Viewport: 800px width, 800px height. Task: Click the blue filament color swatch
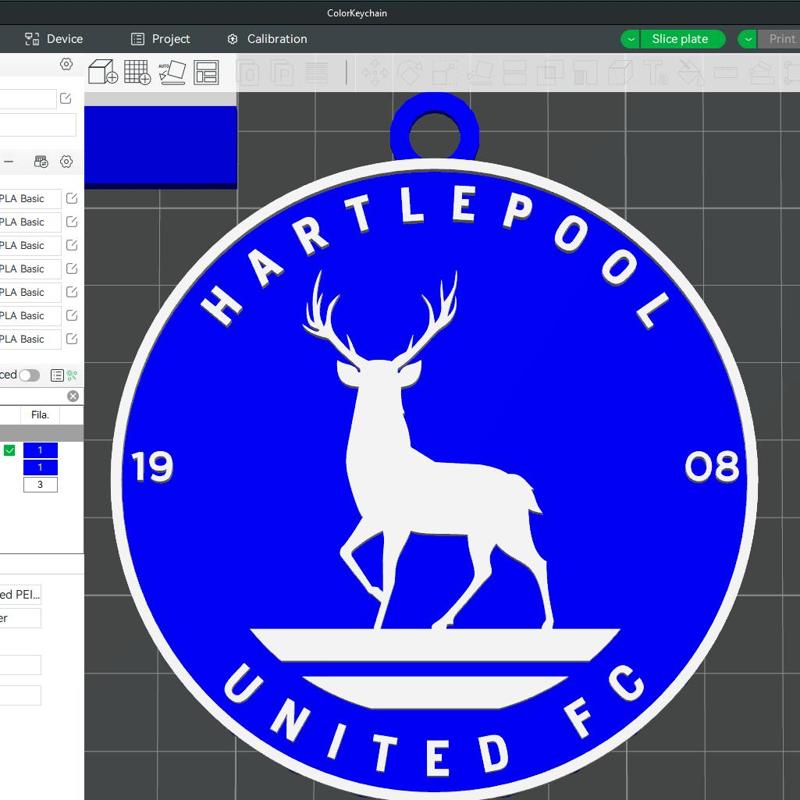click(x=41, y=449)
